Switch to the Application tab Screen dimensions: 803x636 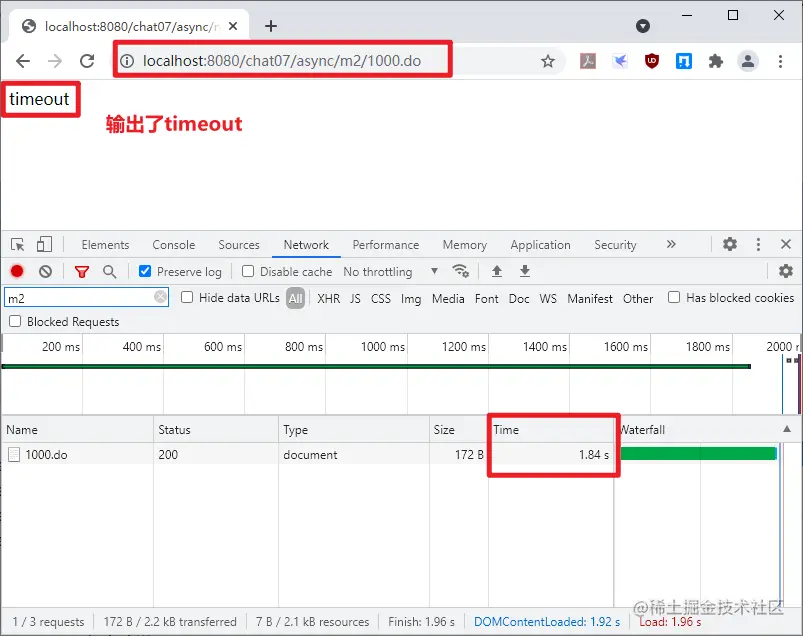click(x=540, y=245)
